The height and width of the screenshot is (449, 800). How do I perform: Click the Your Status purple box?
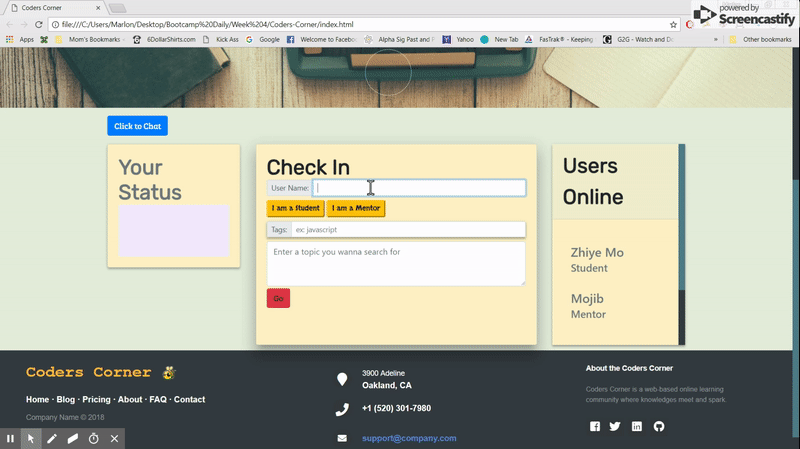[173, 231]
